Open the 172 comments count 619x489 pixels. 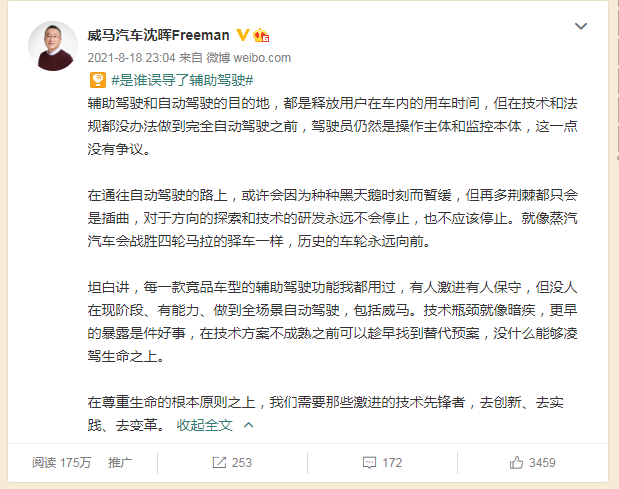[392, 463]
